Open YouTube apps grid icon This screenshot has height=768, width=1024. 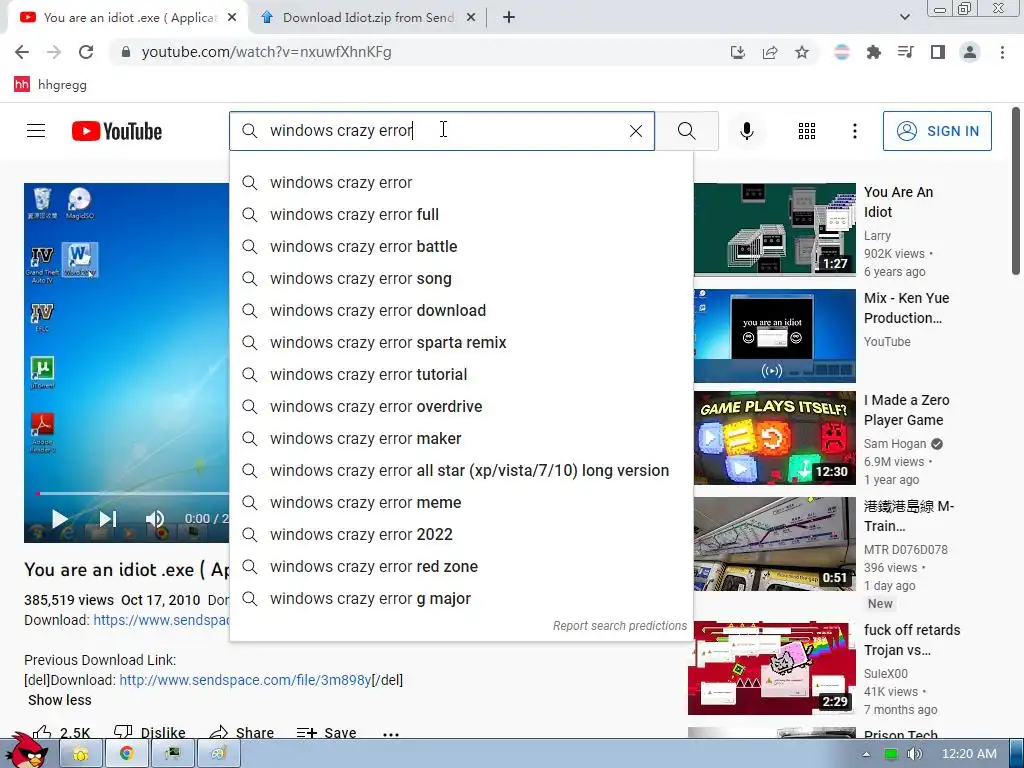coord(807,131)
